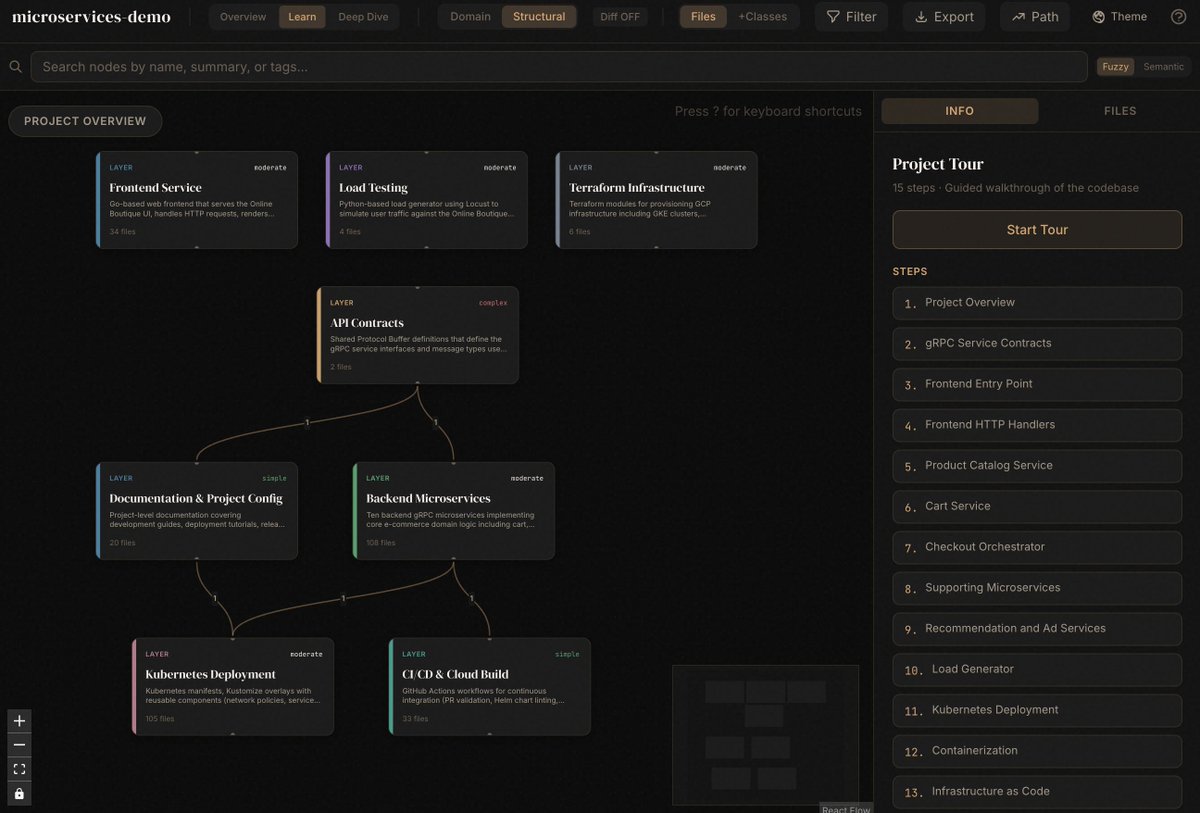The image size is (1200, 813).
Task: Select the Backend Microservices layer node
Action: (454, 511)
